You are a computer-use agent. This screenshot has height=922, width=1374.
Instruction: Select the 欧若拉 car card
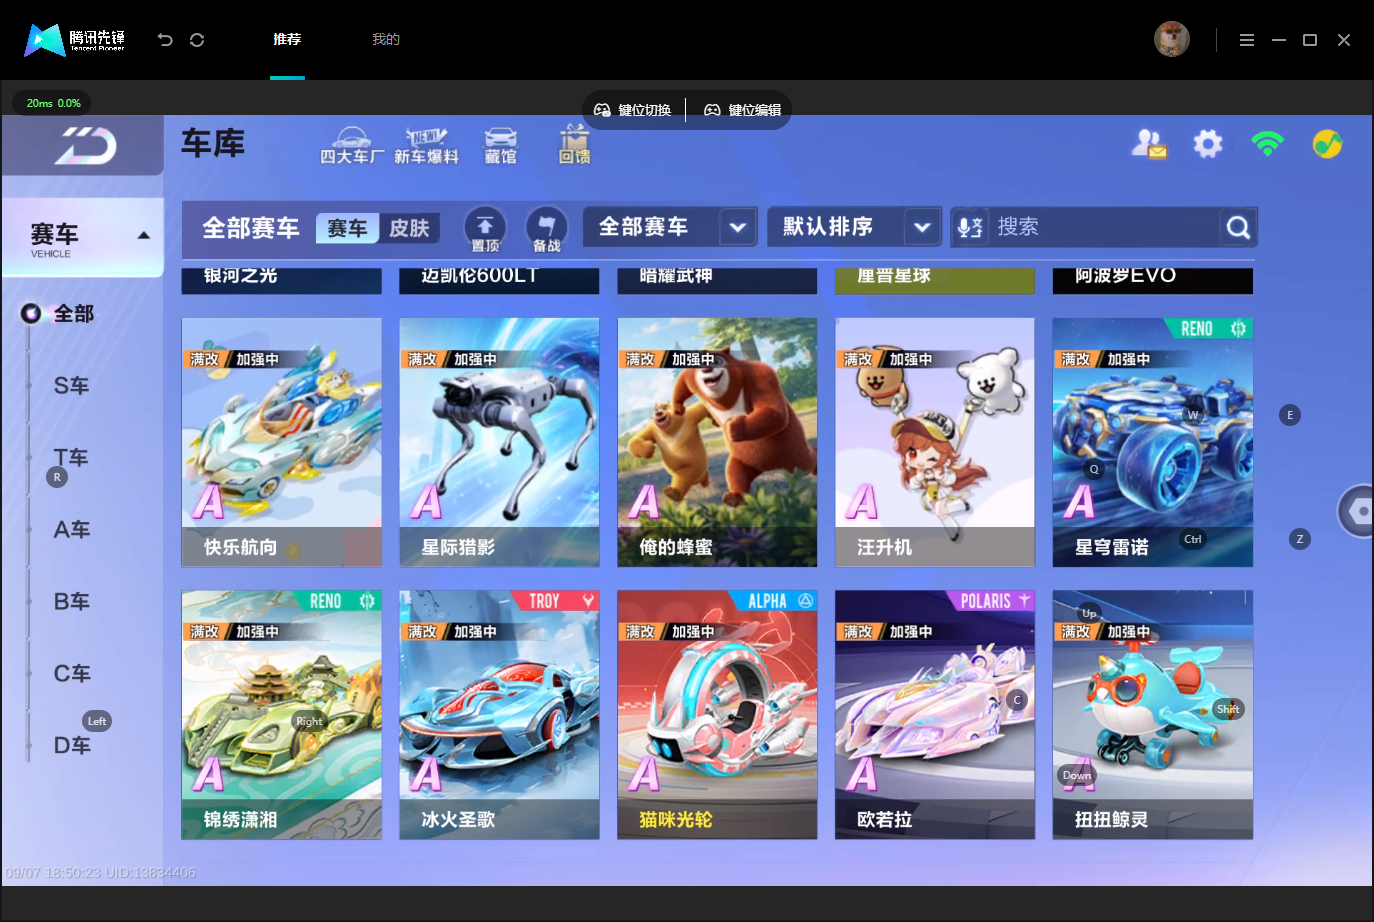pyautogui.click(x=935, y=714)
